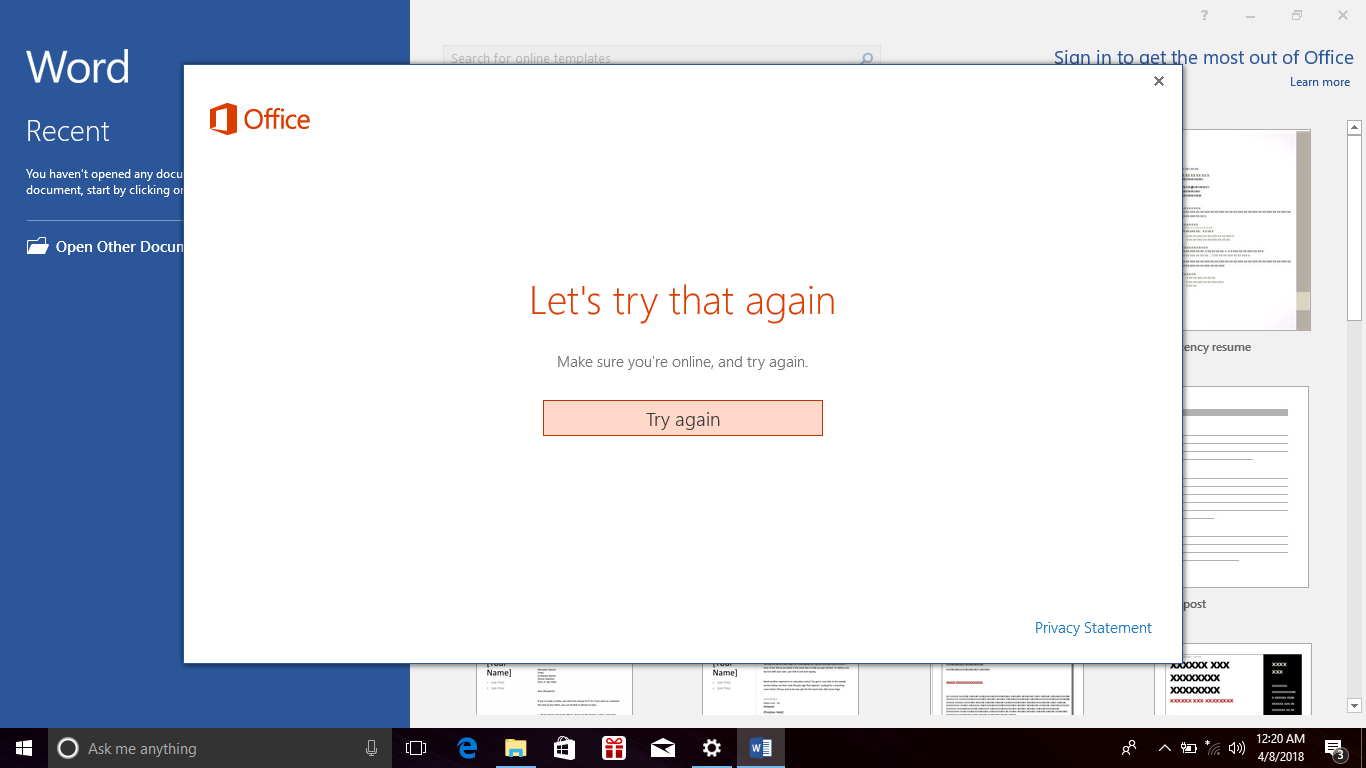The width and height of the screenshot is (1366, 768).
Task: Select the resume template thumbnail at top right
Action: tap(1246, 230)
